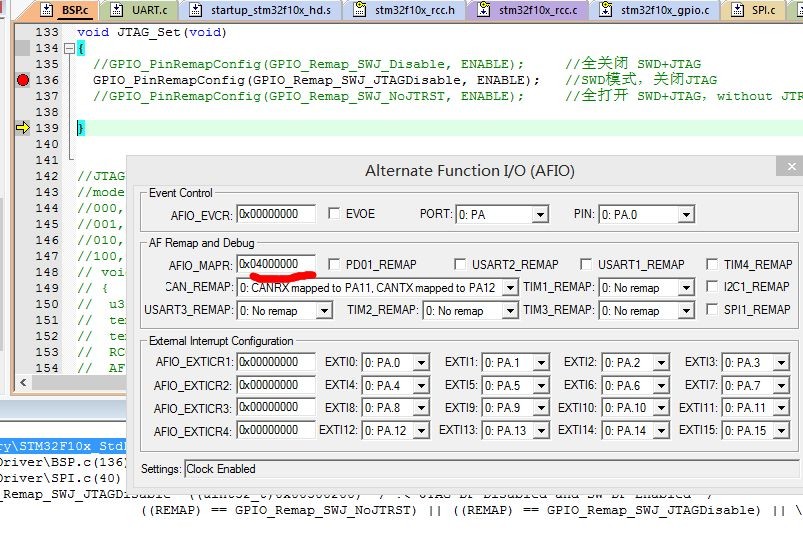Viewport: 803px width, 535px height.
Task: Click line 136 GPIO_PinRemapConfig code text
Action: point(316,80)
